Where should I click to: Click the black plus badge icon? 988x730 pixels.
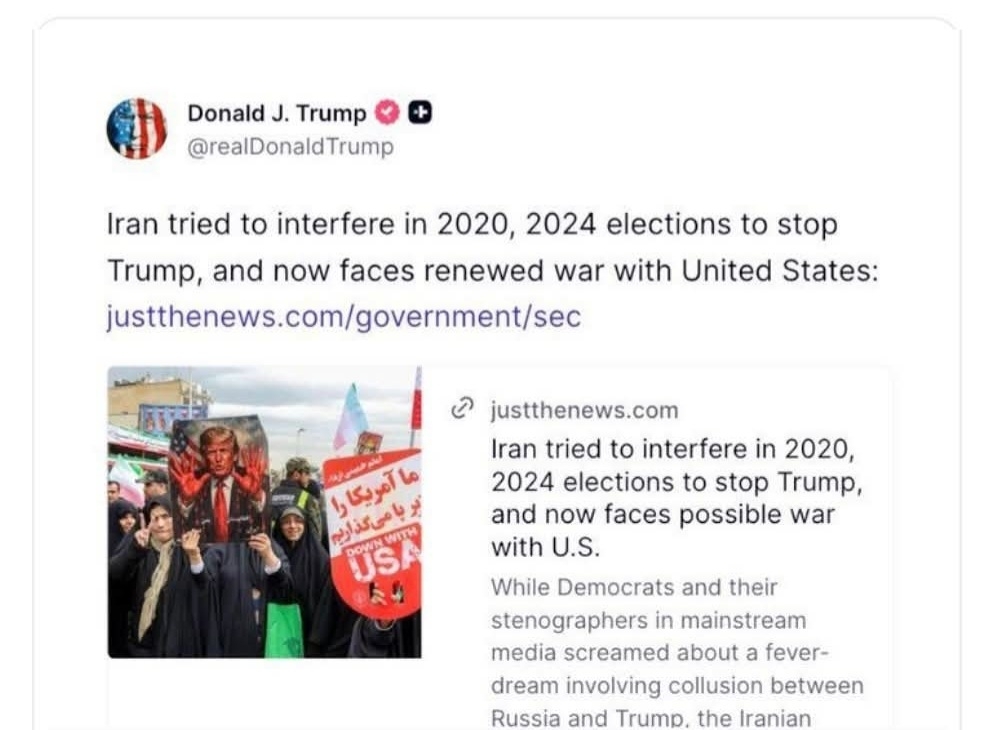click(421, 113)
